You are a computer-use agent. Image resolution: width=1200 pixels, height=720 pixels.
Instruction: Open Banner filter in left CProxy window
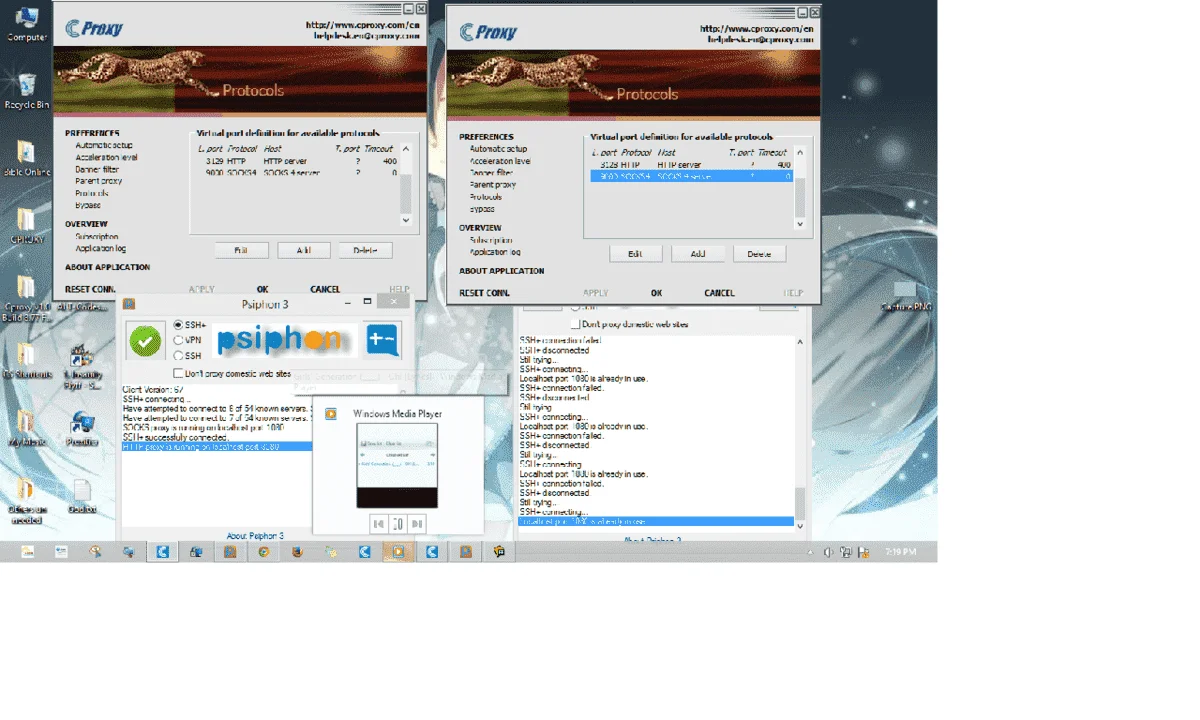click(x=97, y=169)
